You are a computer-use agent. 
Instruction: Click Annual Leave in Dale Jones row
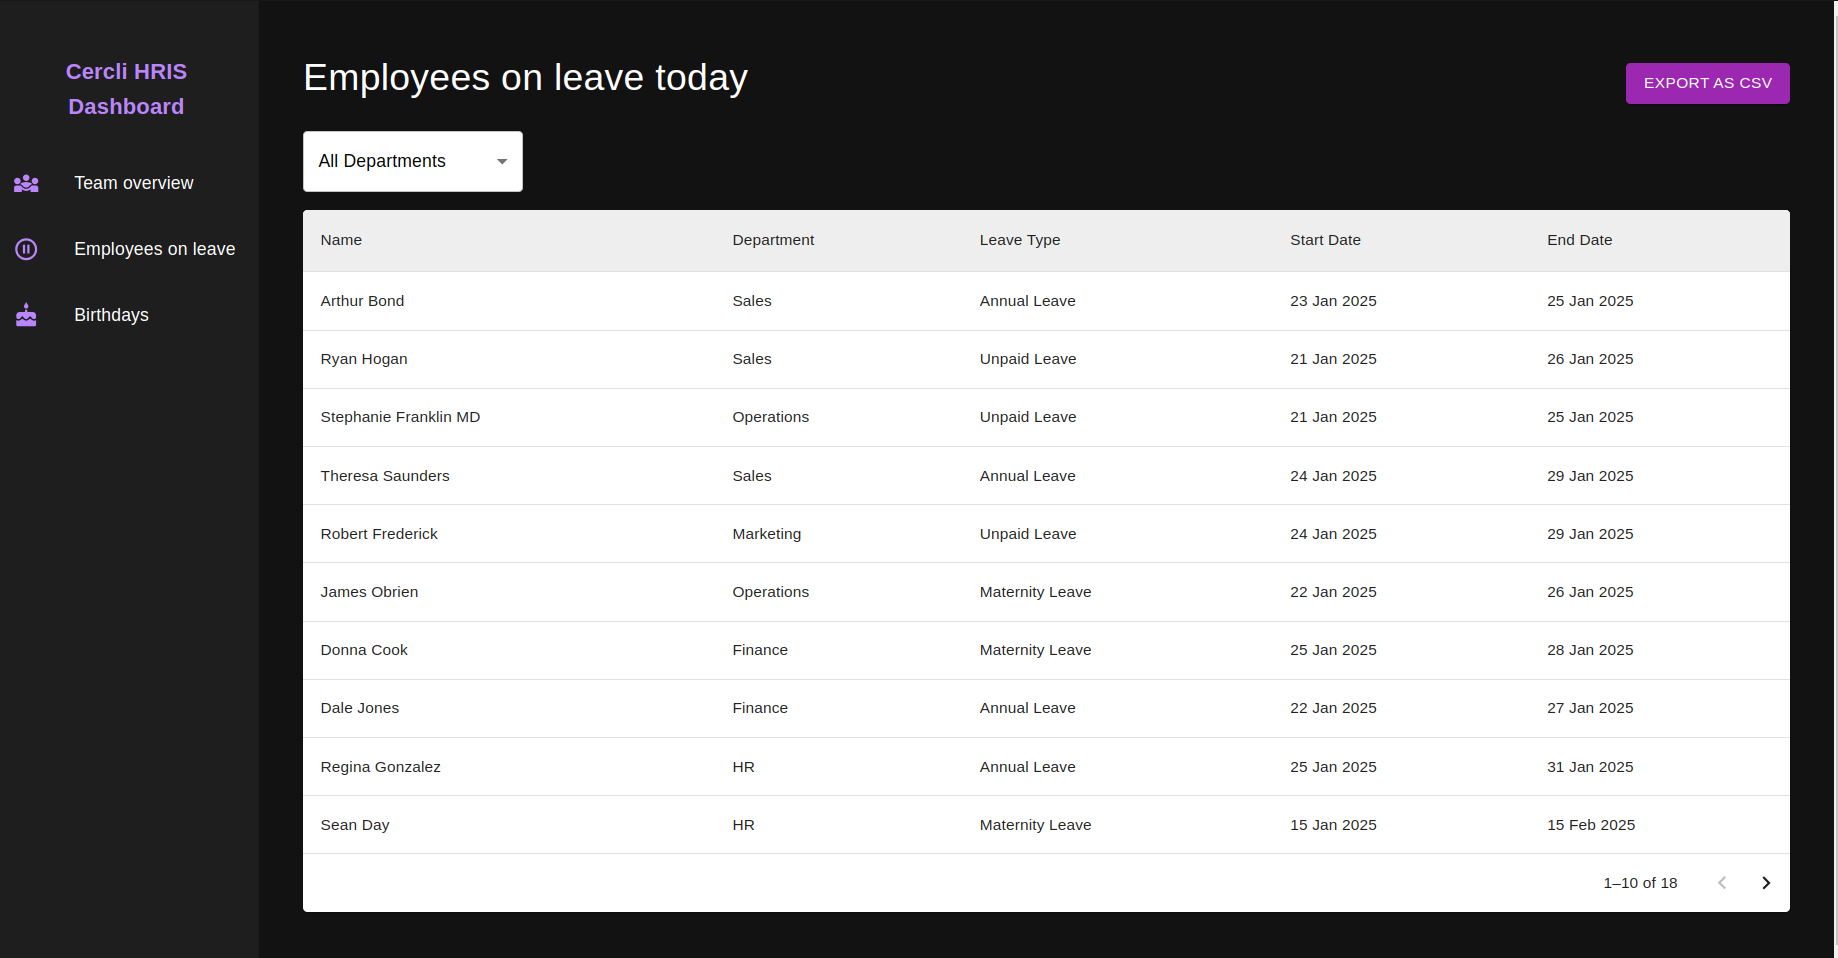pyautogui.click(x=1028, y=708)
